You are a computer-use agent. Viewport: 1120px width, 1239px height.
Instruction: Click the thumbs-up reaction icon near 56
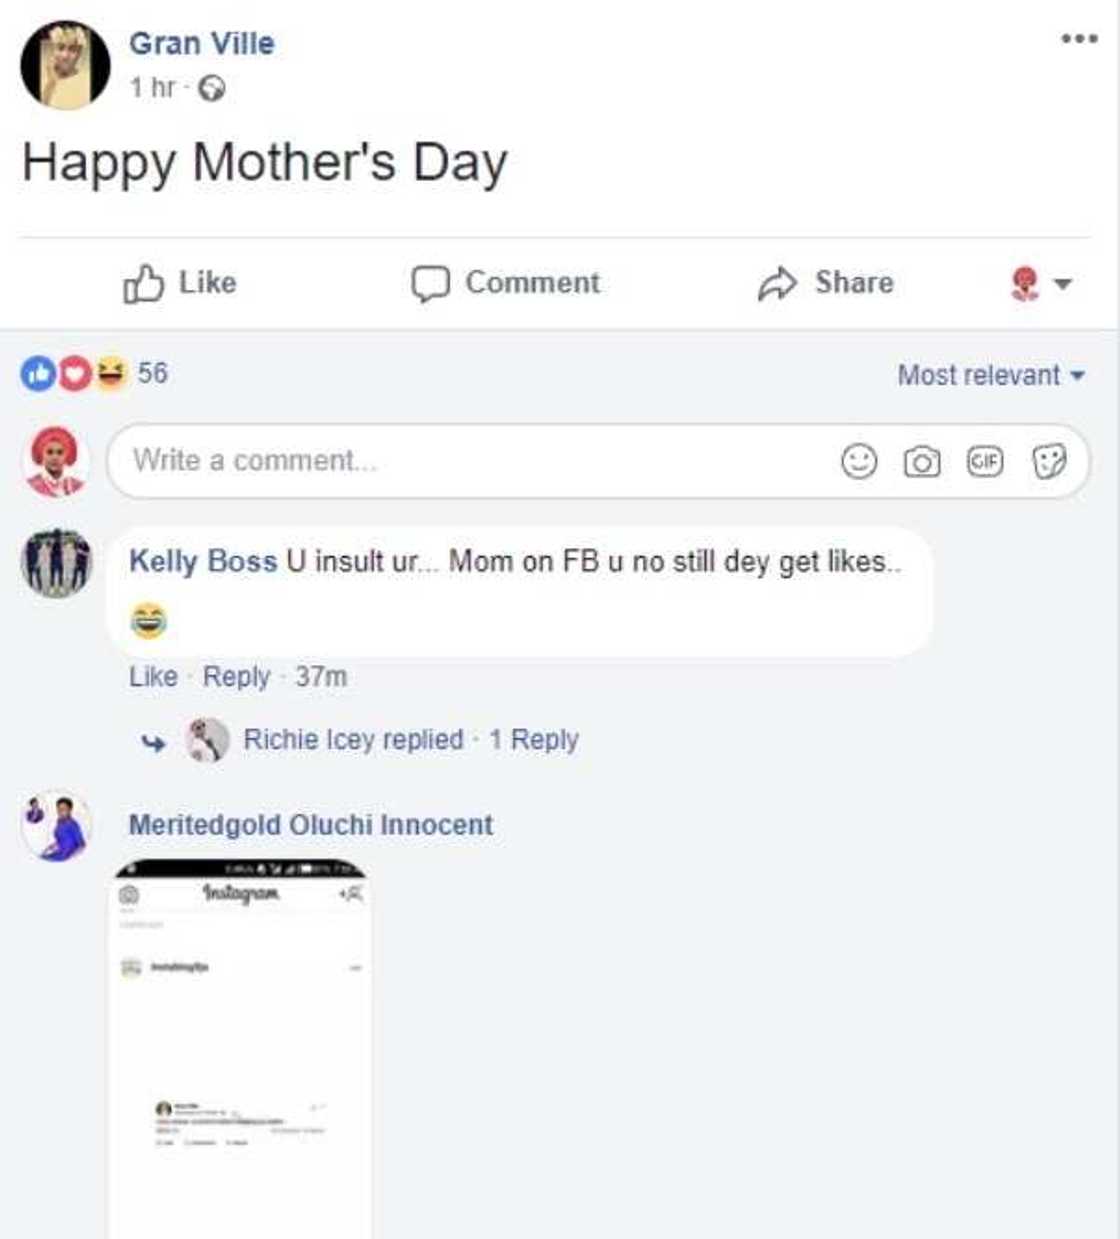point(38,373)
